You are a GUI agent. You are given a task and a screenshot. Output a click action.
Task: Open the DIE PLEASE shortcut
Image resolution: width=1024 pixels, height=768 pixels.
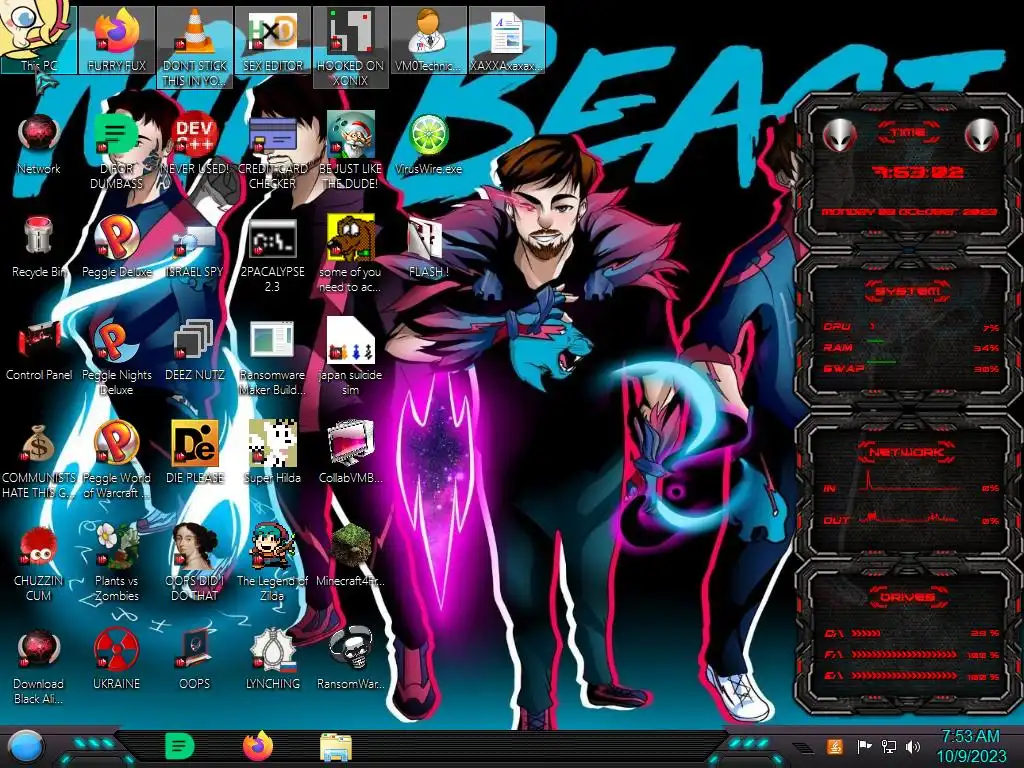pyautogui.click(x=195, y=453)
